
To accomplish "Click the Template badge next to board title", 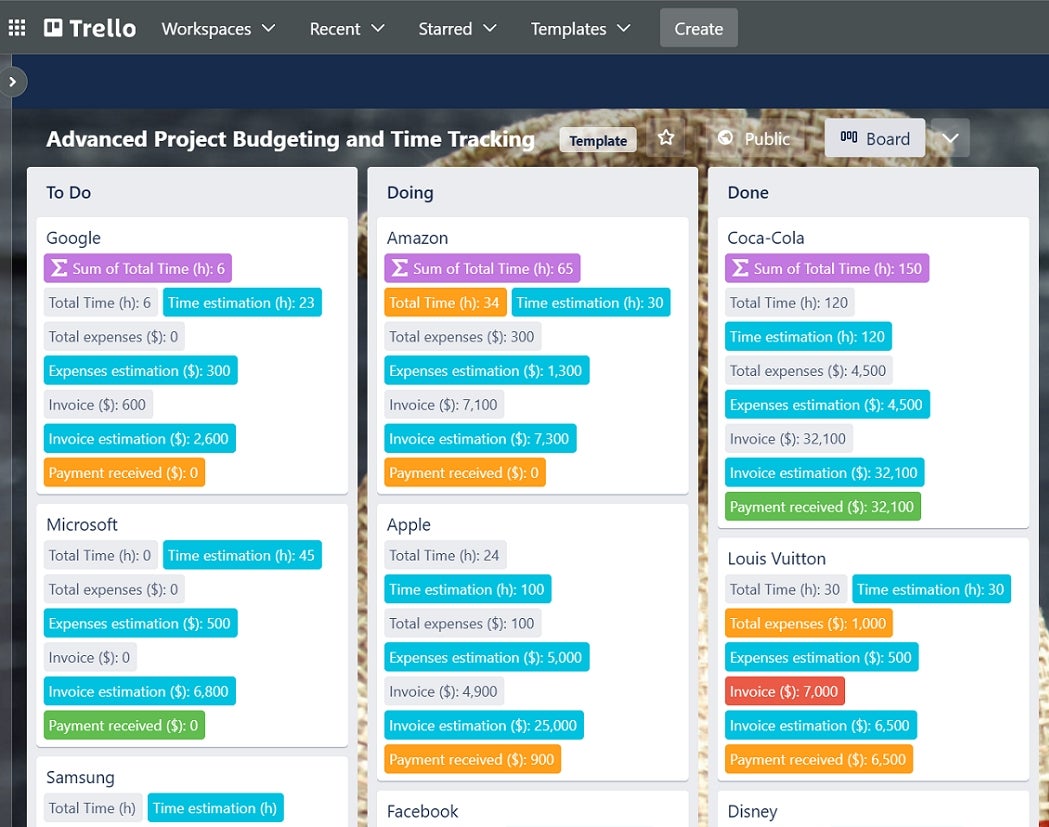I will pyautogui.click(x=598, y=140).
